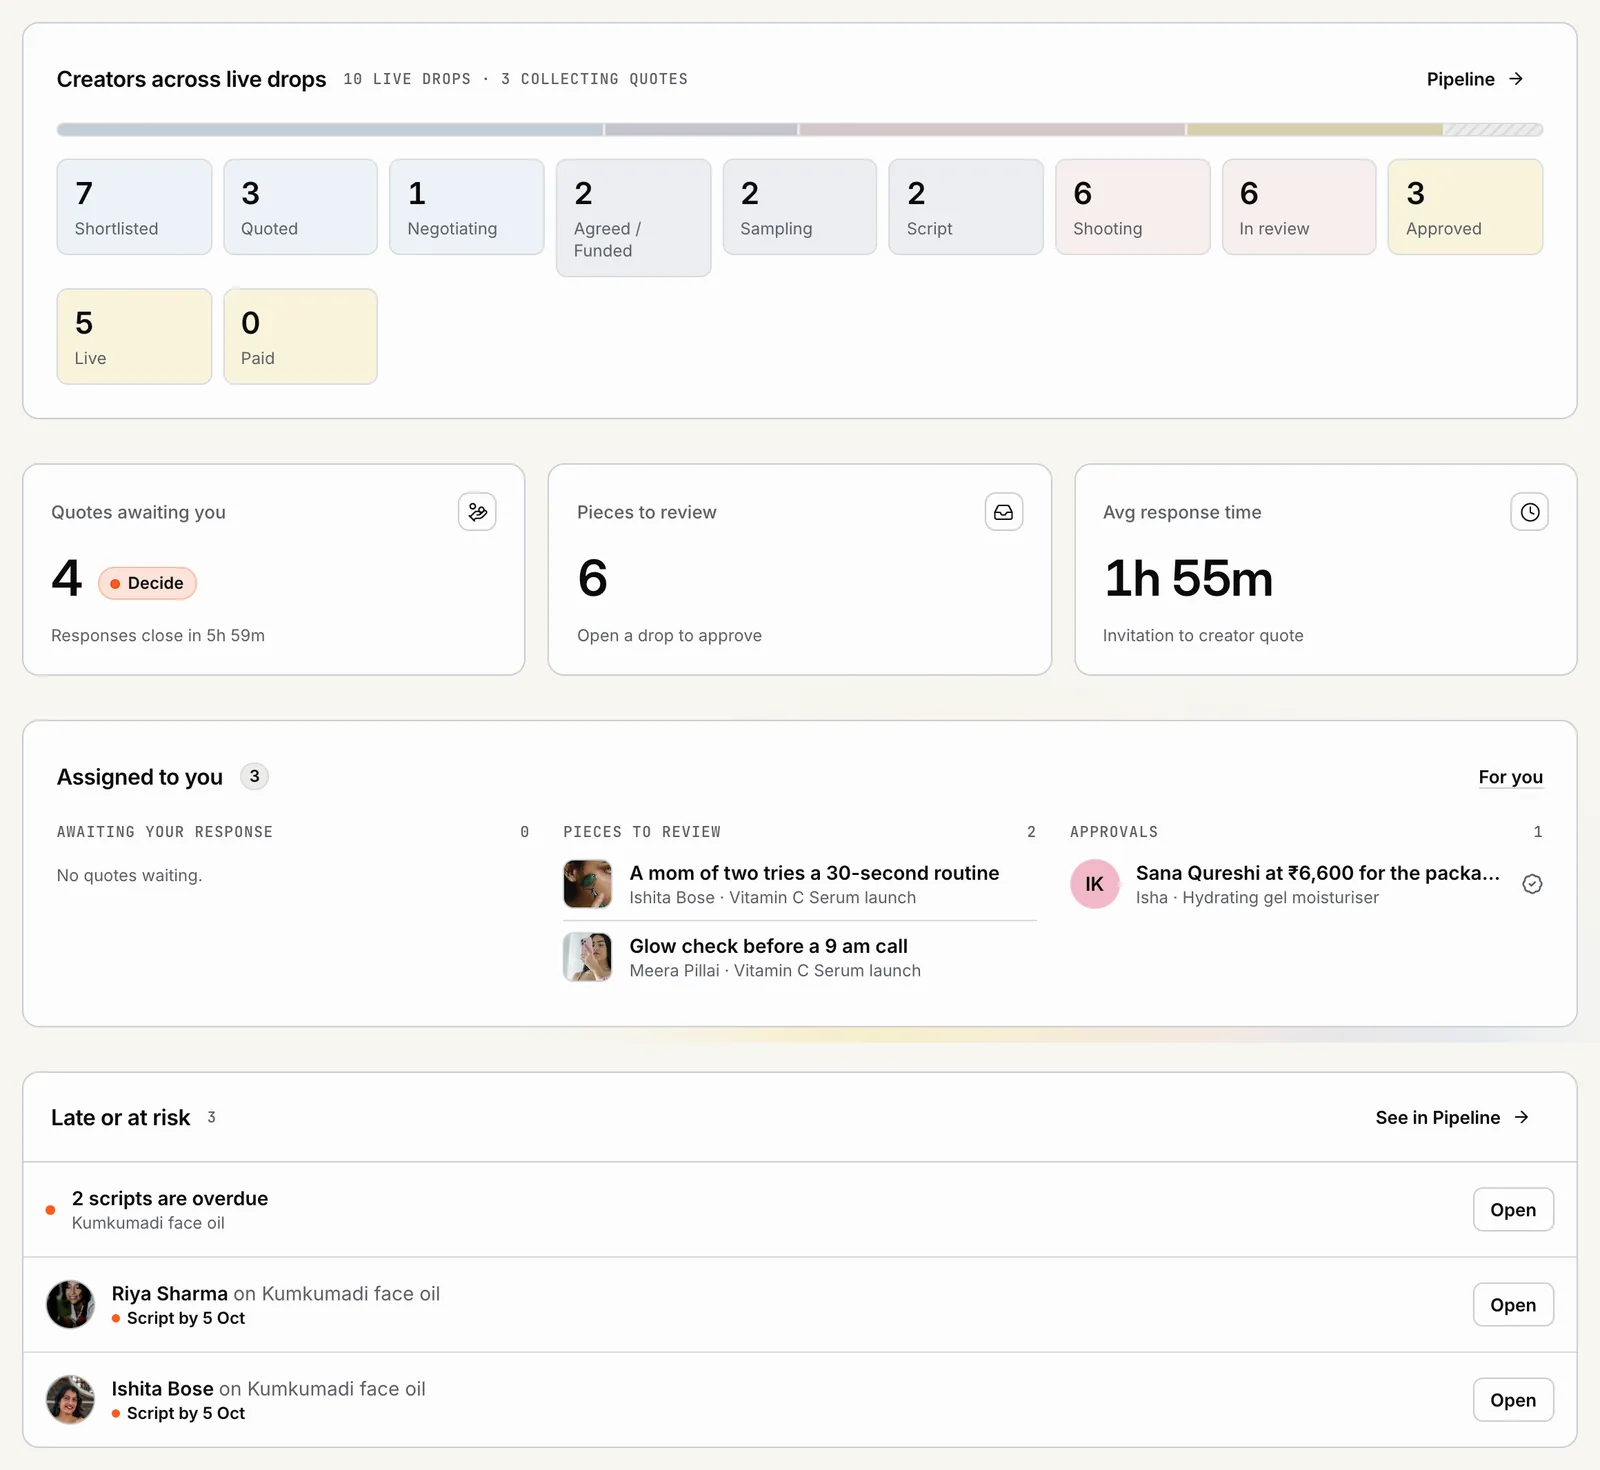Open the 2 scripts are overdue item
The width and height of the screenshot is (1600, 1470).
click(800, 1210)
